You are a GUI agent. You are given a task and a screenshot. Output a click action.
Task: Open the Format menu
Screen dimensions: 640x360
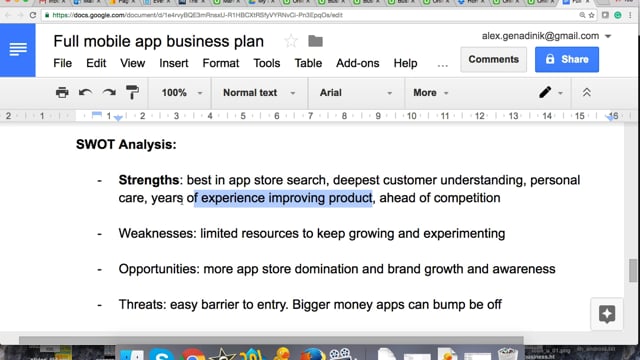tap(221, 63)
